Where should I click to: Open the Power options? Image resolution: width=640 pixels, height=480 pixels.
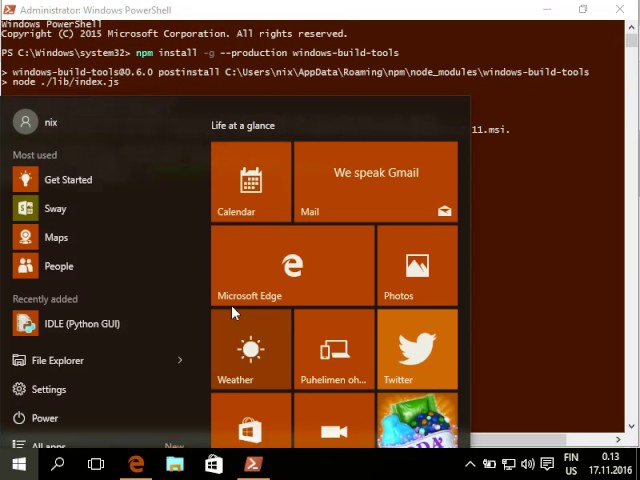(36, 418)
